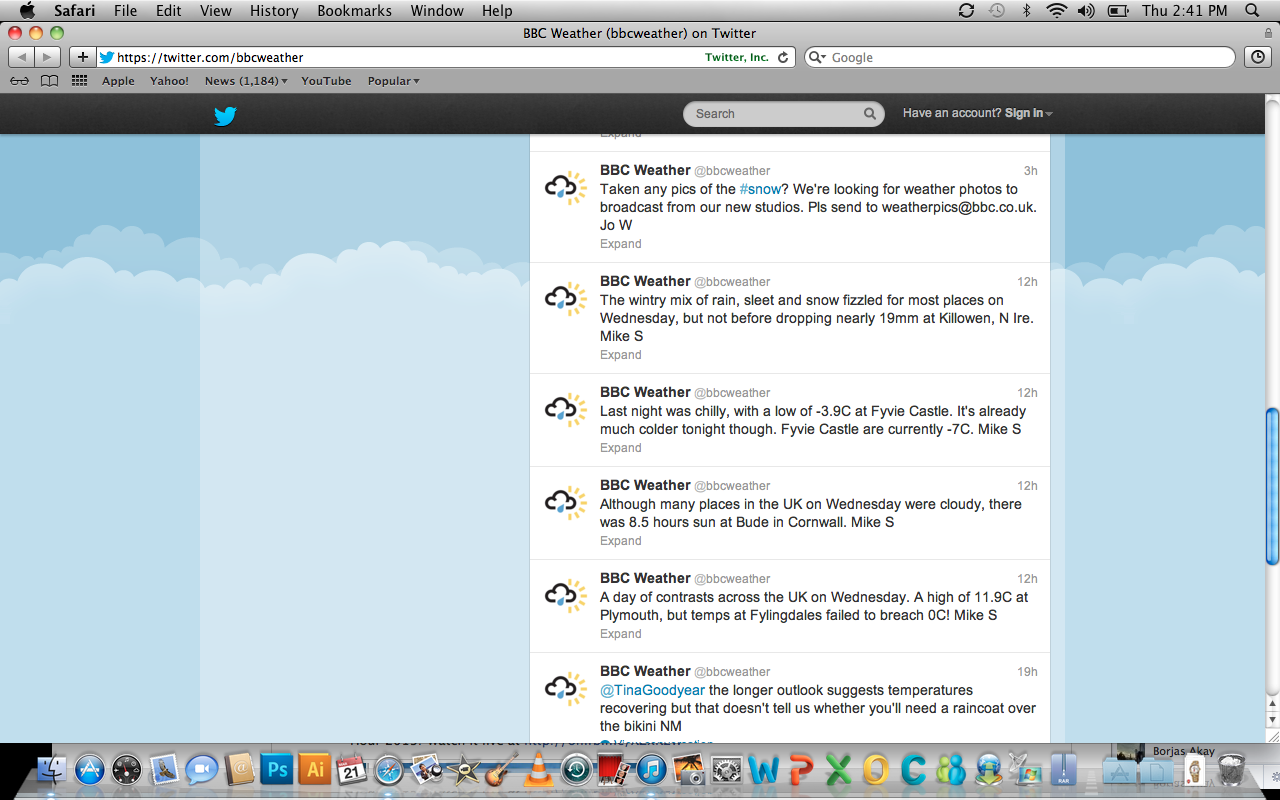Open iCal calendar in the Dock
1280x800 pixels.
(x=351, y=769)
